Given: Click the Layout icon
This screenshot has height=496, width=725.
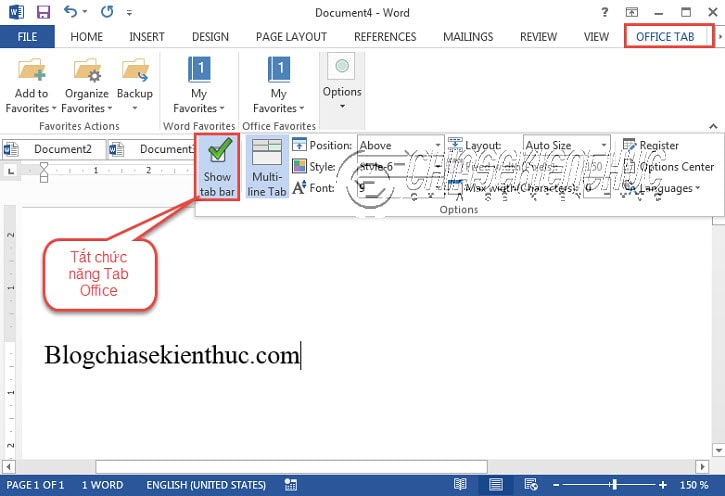Looking at the screenshot, I should click(455, 144).
